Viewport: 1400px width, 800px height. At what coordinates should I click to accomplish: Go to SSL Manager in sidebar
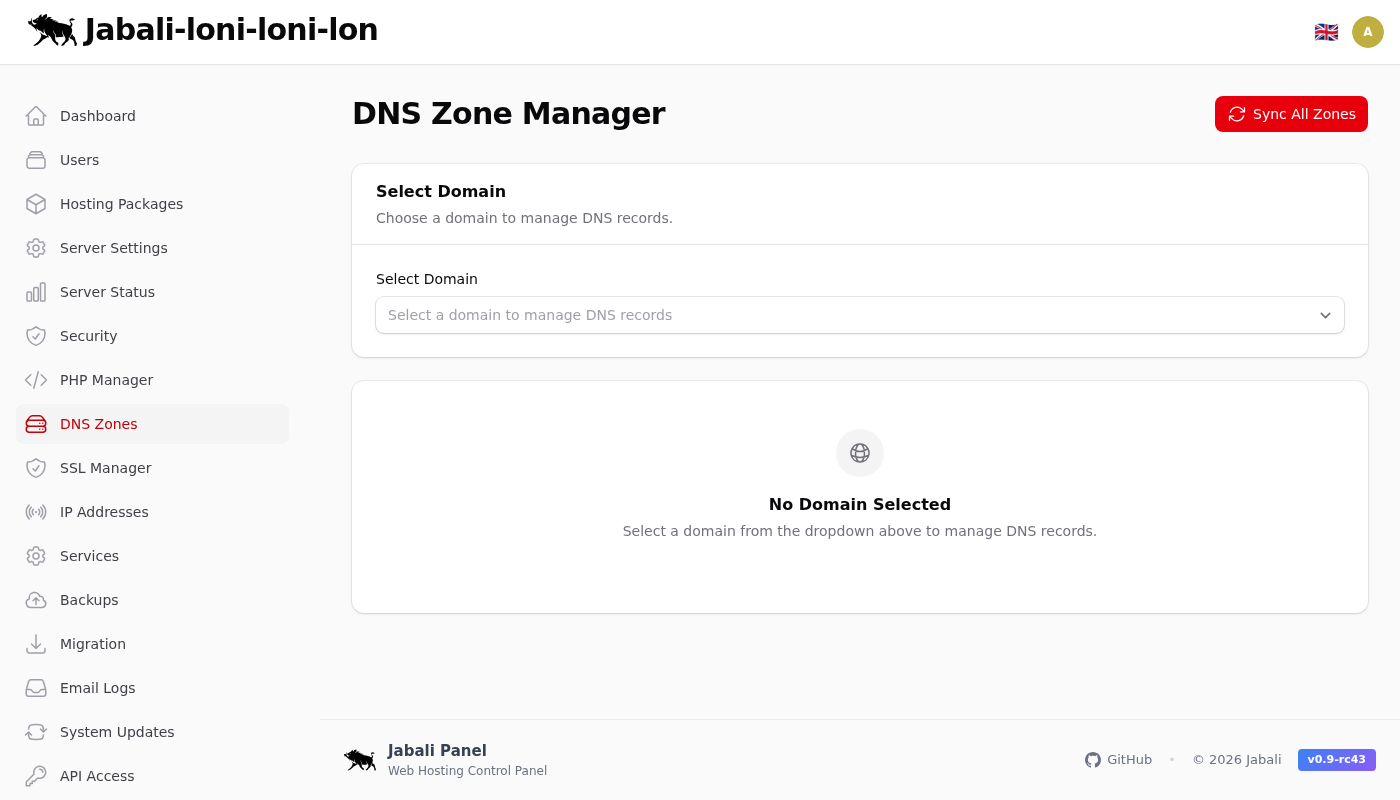(x=105, y=468)
